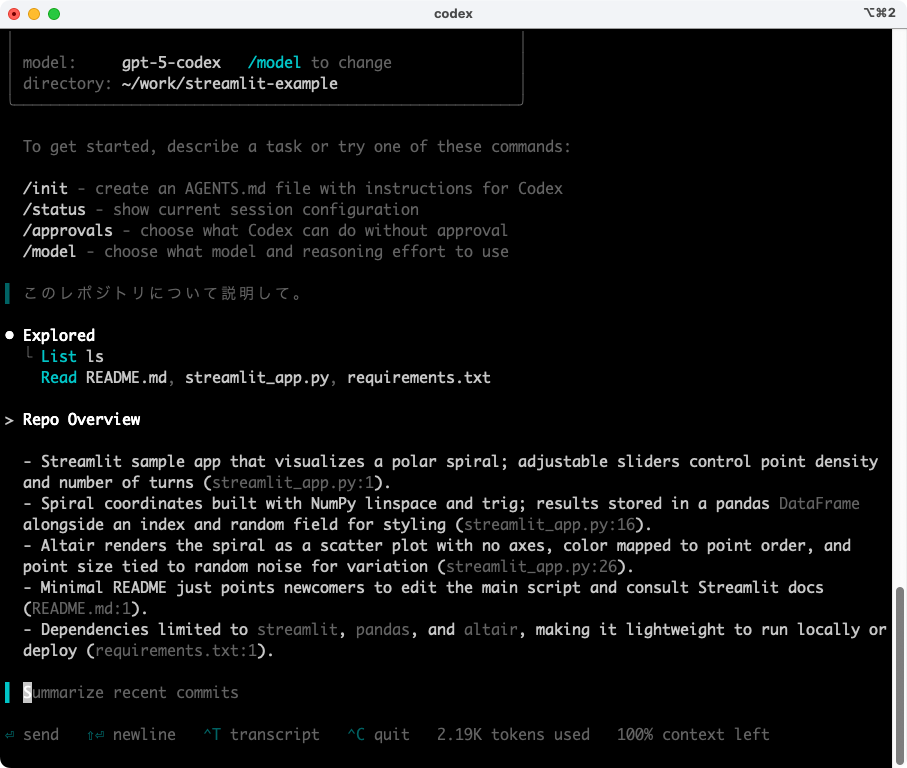This screenshot has width=907, height=768.
Task: Click 'requirements.txt' in the Read line
Action: point(419,378)
